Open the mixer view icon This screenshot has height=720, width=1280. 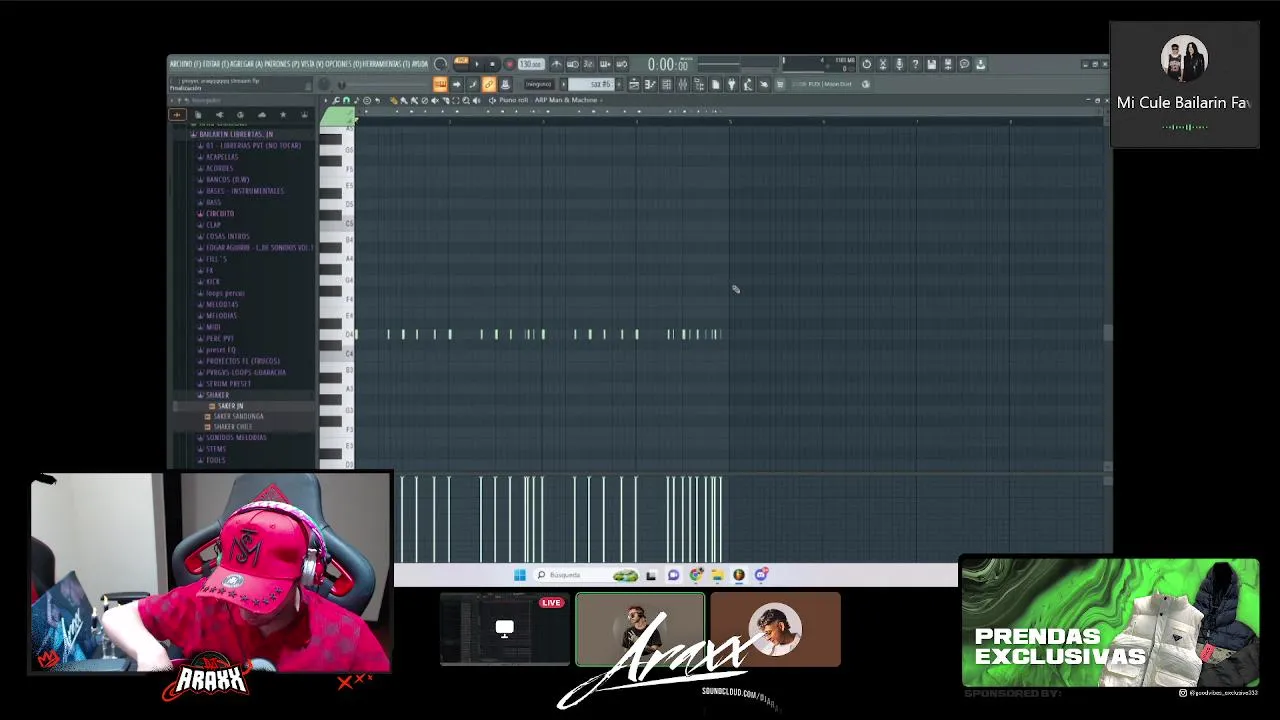[x=682, y=84]
